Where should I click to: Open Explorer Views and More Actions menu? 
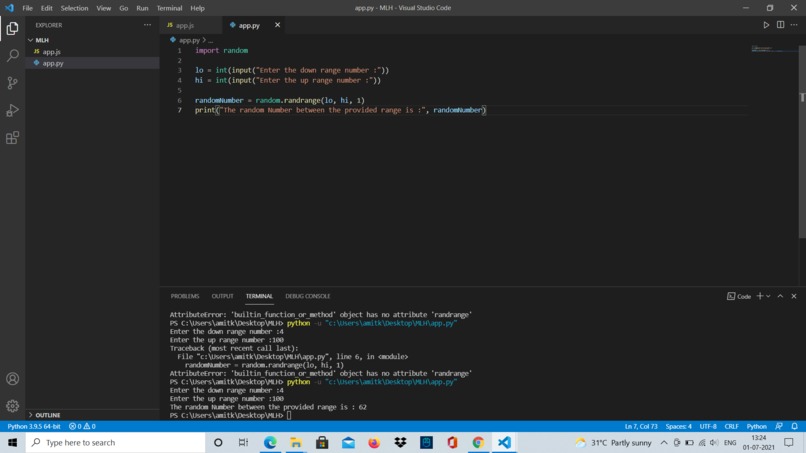pos(148,25)
